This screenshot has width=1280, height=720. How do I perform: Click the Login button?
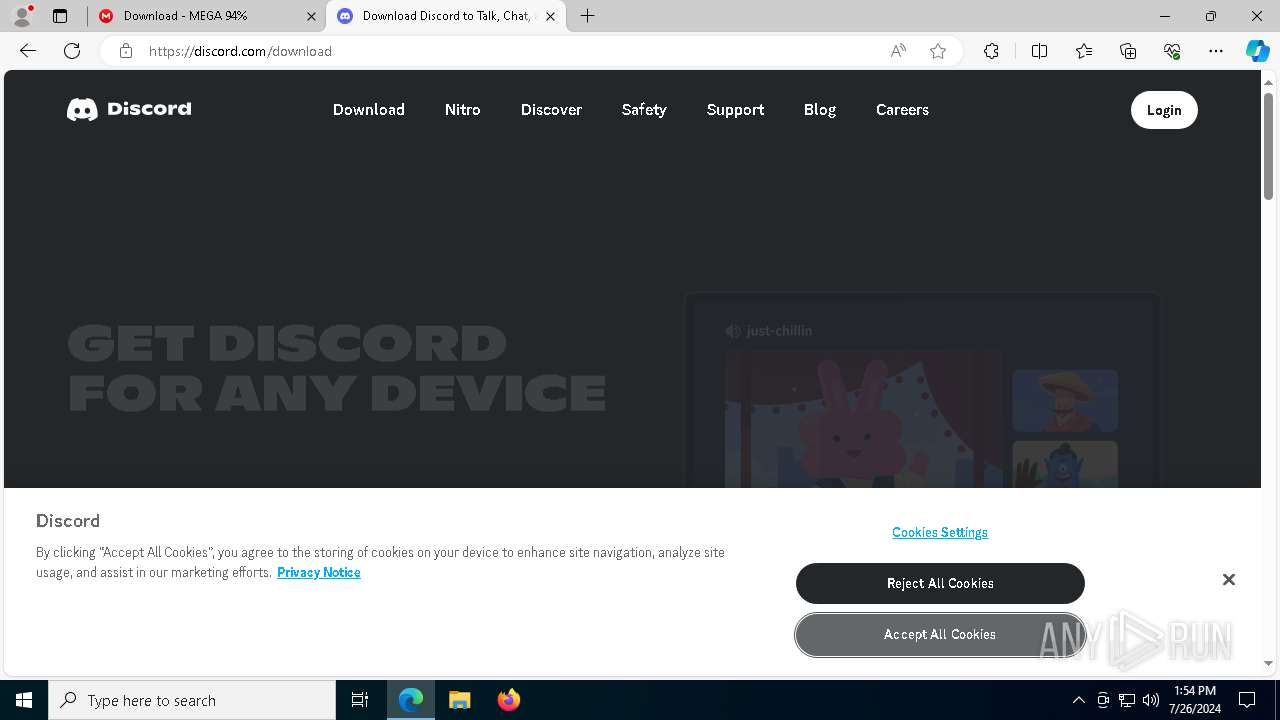(x=1164, y=110)
